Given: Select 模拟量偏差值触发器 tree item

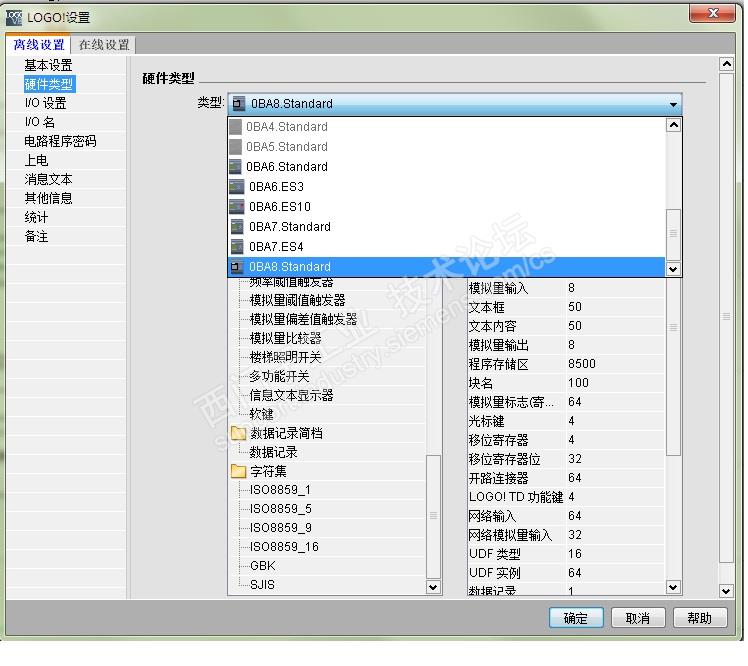Looking at the screenshot, I should 303,320.
